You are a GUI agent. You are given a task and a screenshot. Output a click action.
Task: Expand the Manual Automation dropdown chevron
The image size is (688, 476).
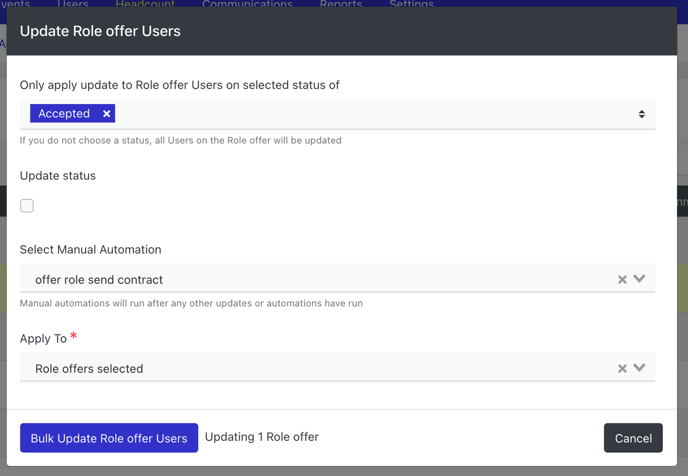639,279
